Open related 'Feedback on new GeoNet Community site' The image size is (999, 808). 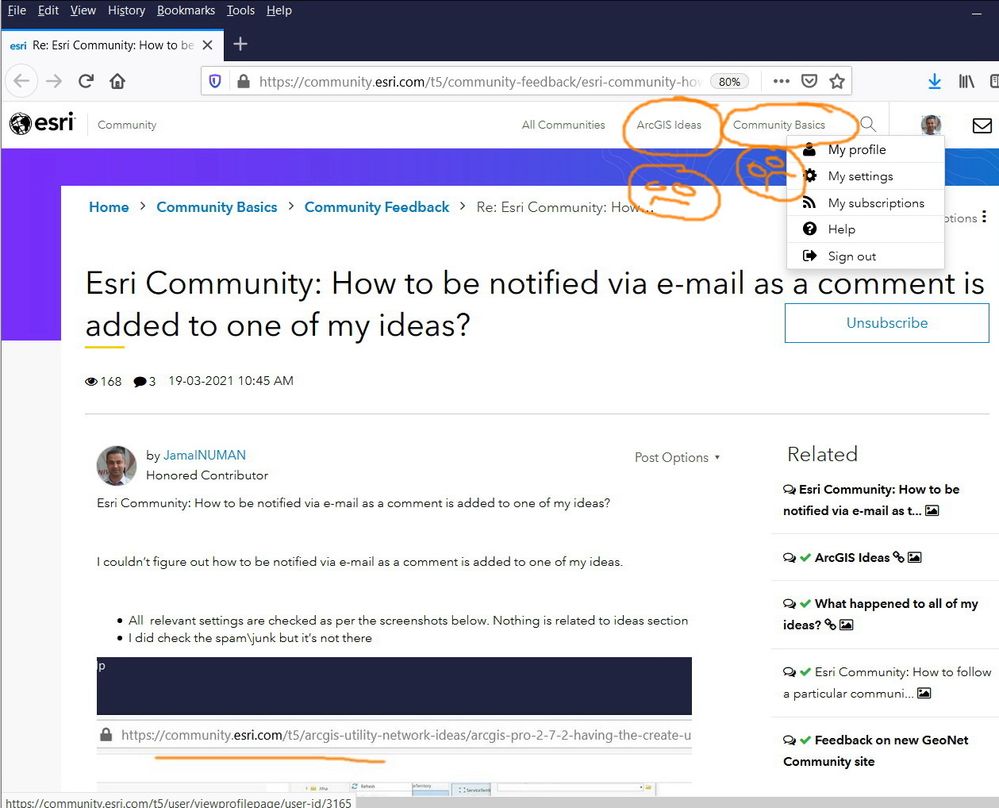(876, 751)
